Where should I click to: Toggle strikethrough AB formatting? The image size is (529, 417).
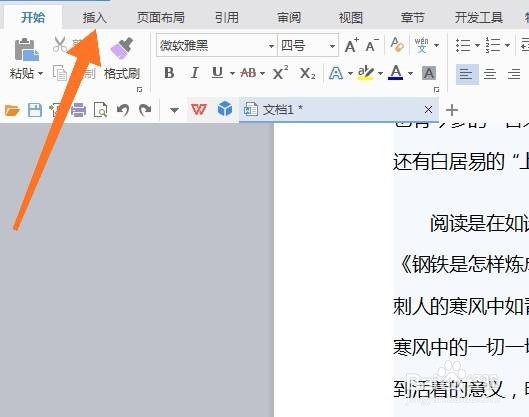248,73
